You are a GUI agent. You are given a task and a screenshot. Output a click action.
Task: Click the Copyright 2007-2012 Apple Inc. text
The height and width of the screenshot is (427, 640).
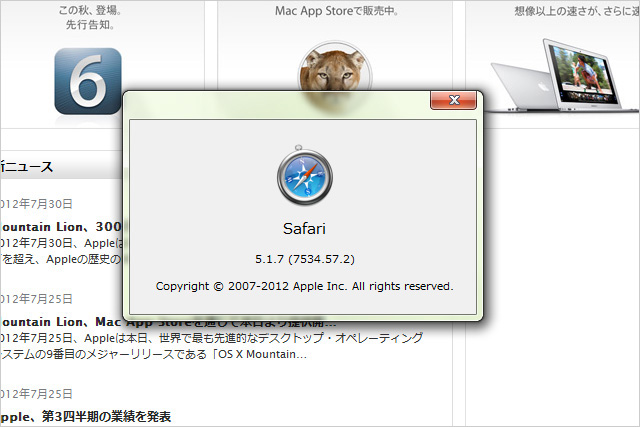tap(304, 286)
